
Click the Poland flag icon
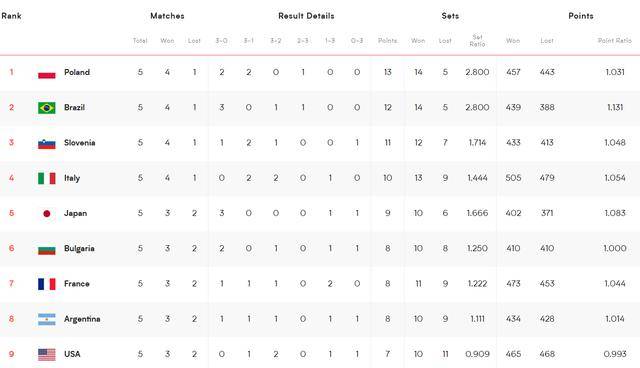click(x=47, y=74)
